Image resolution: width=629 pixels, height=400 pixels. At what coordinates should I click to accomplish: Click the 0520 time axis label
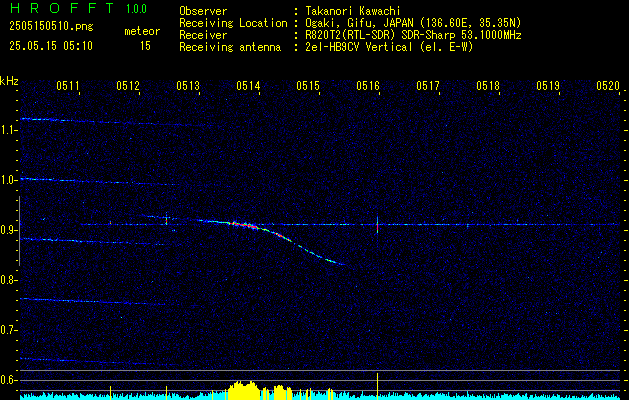[x=608, y=86]
